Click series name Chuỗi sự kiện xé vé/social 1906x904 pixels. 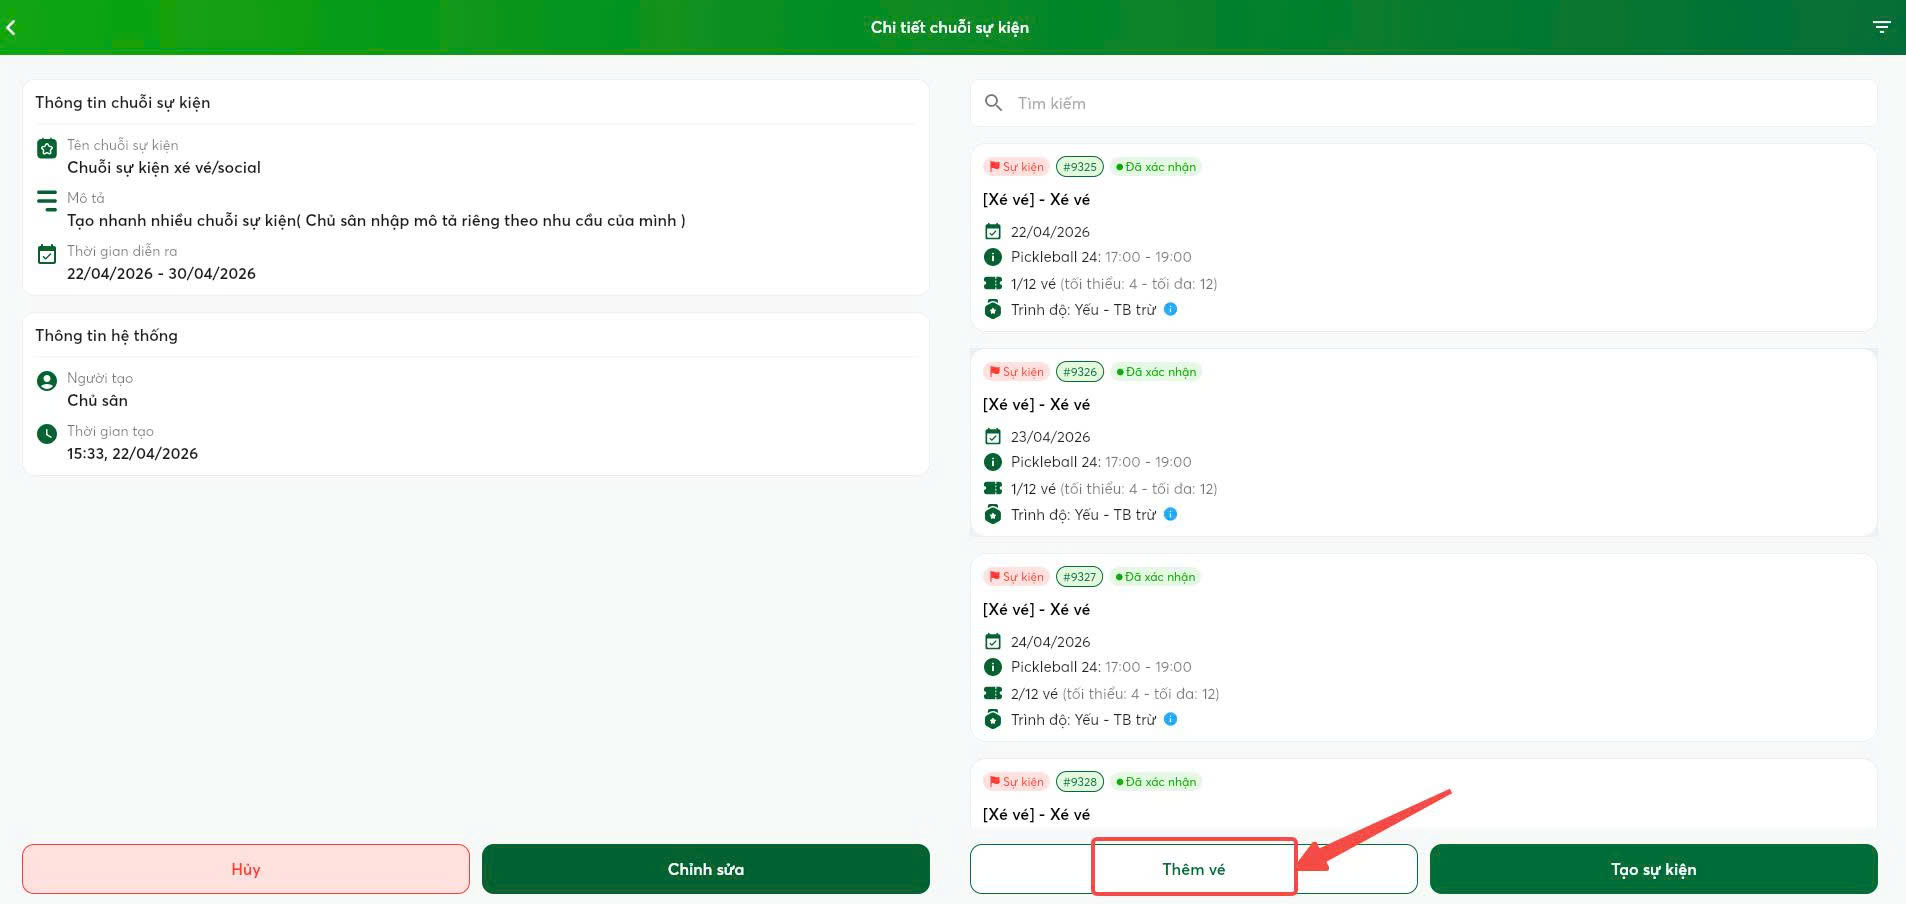(x=164, y=168)
